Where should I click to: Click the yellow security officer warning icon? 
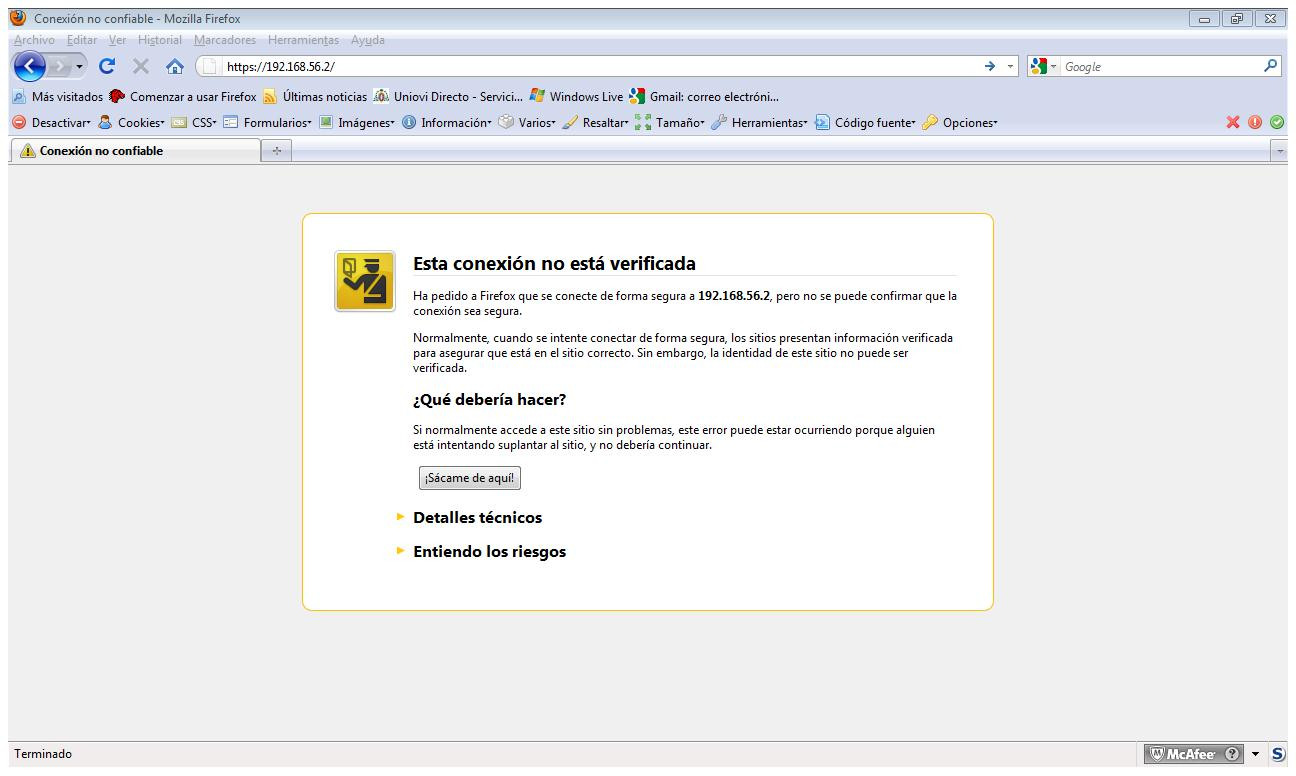364,281
